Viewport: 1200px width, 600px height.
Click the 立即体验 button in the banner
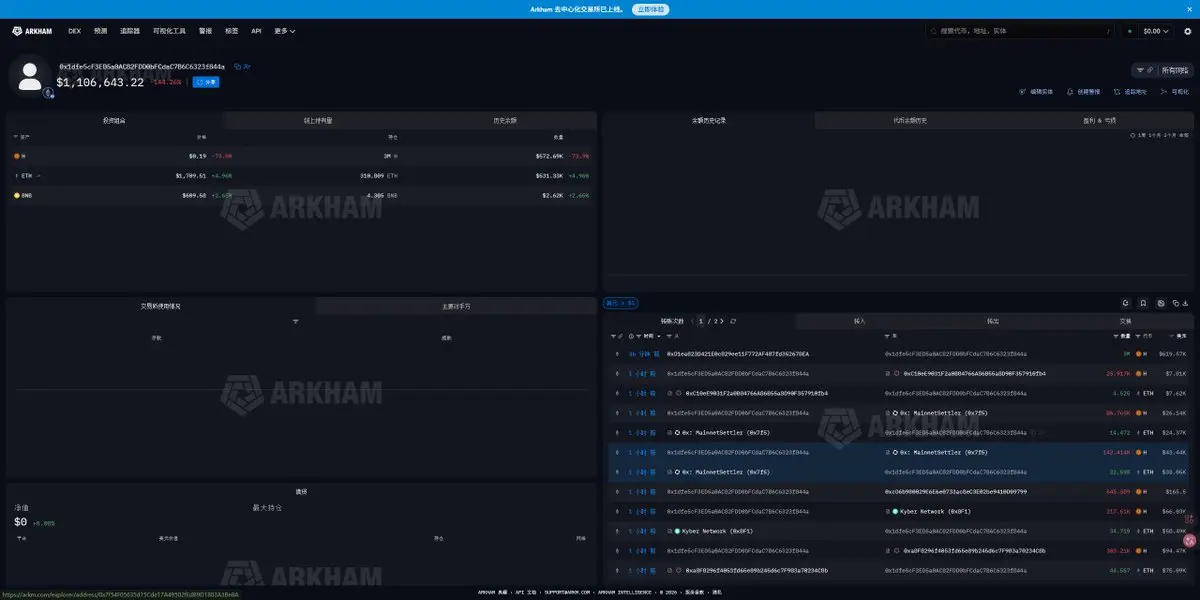pyautogui.click(x=651, y=9)
